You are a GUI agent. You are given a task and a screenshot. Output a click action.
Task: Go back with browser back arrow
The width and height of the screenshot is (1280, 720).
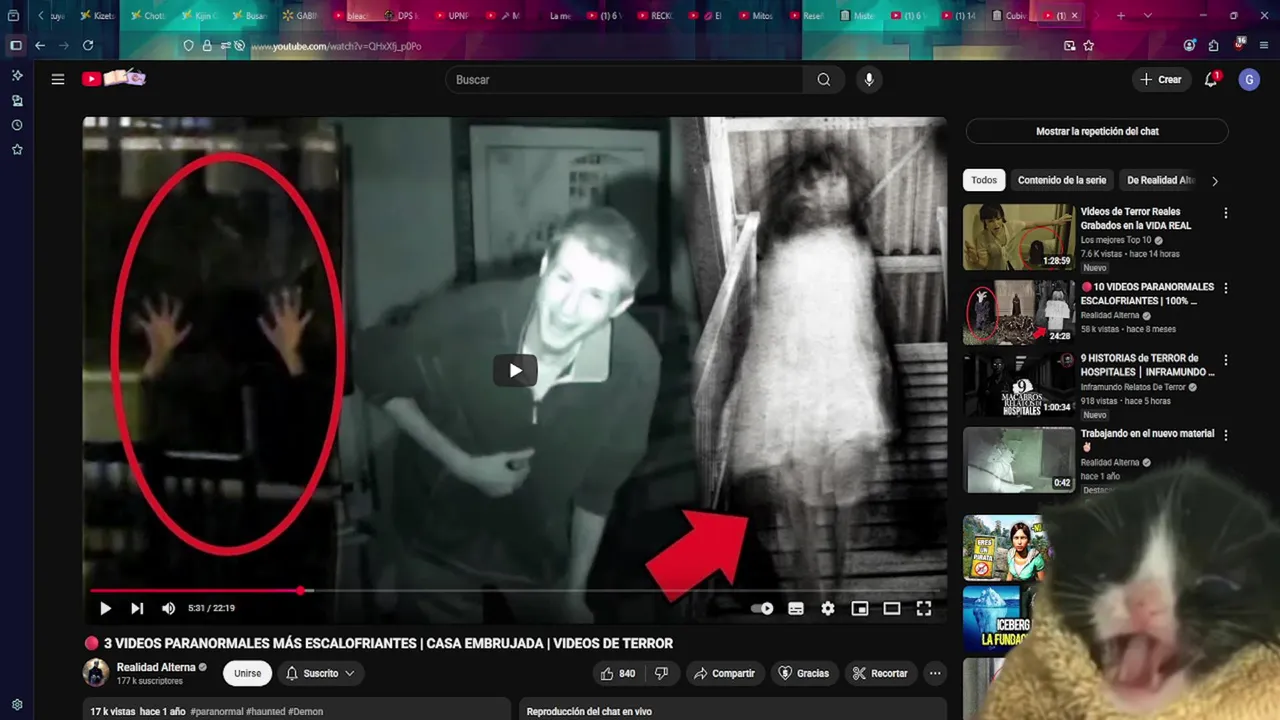(x=40, y=45)
